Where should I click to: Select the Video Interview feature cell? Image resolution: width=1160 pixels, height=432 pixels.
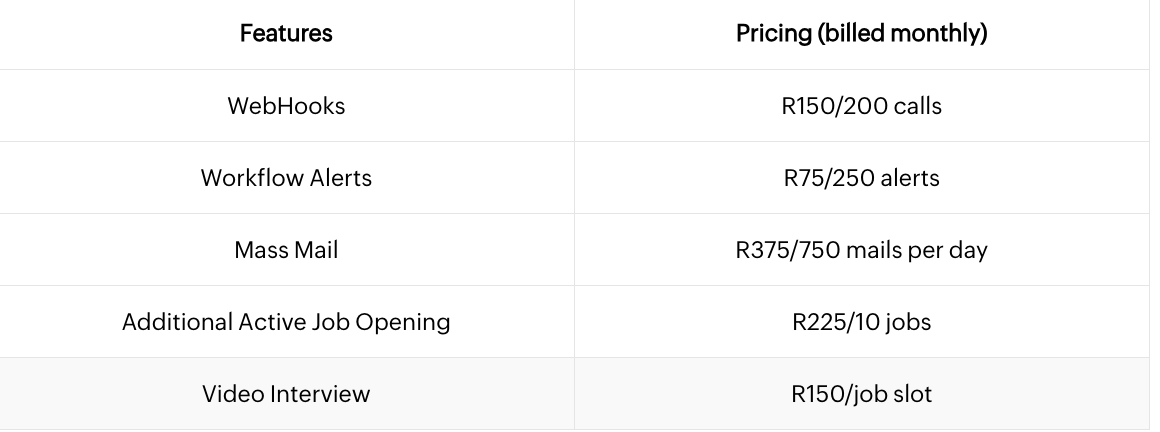pyautogui.click(x=286, y=394)
